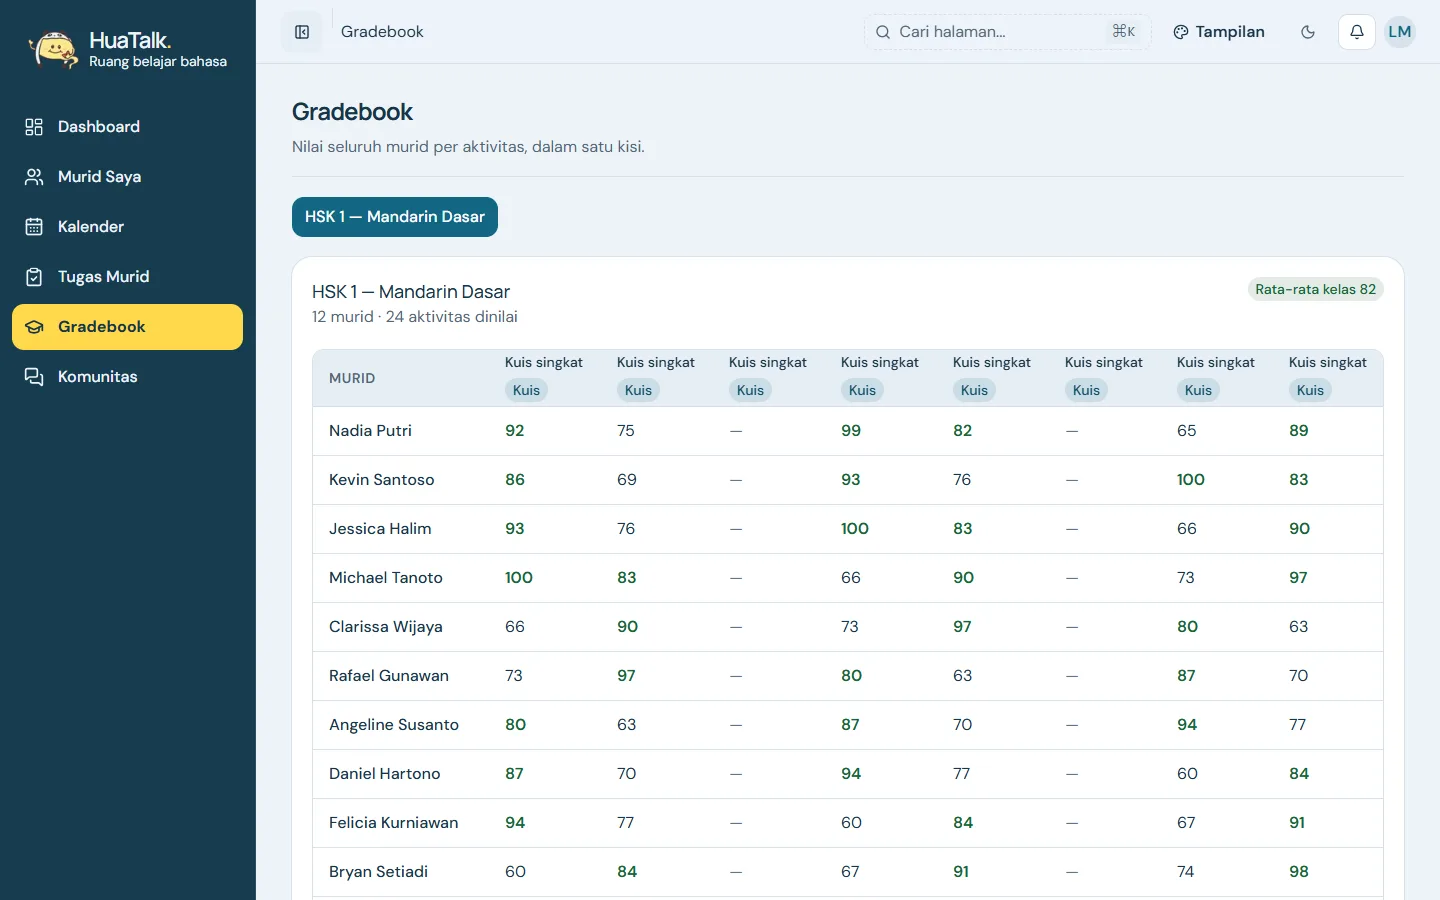Open notifications via the bell icon
Image resolution: width=1440 pixels, height=900 pixels.
tap(1357, 32)
